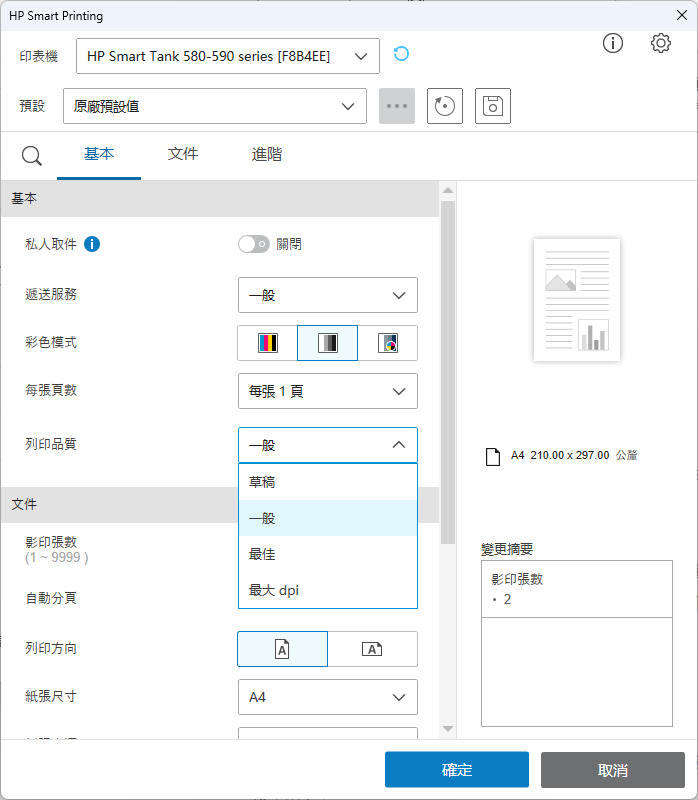Click the three-dots preset options button

point(397,106)
